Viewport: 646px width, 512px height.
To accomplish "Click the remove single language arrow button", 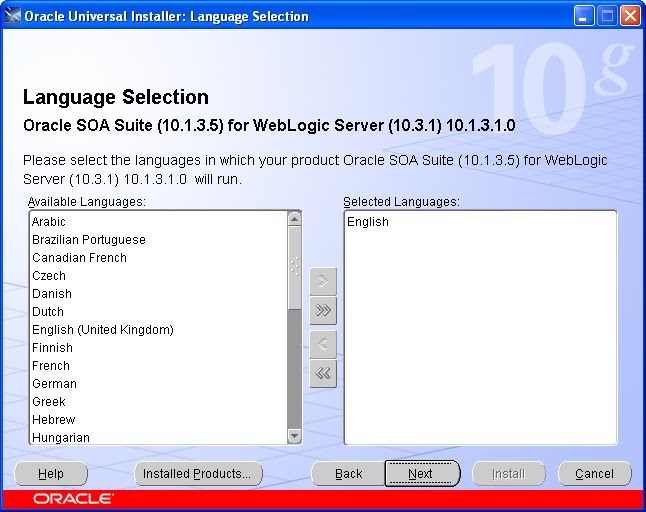I will [323, 344].
